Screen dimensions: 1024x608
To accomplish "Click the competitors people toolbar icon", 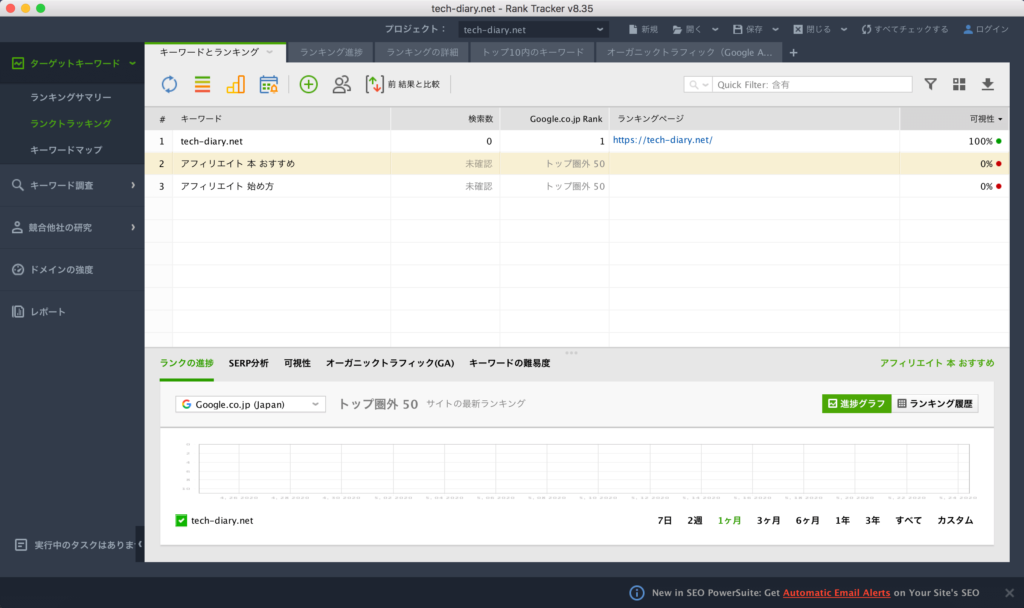I will point(341,84).
